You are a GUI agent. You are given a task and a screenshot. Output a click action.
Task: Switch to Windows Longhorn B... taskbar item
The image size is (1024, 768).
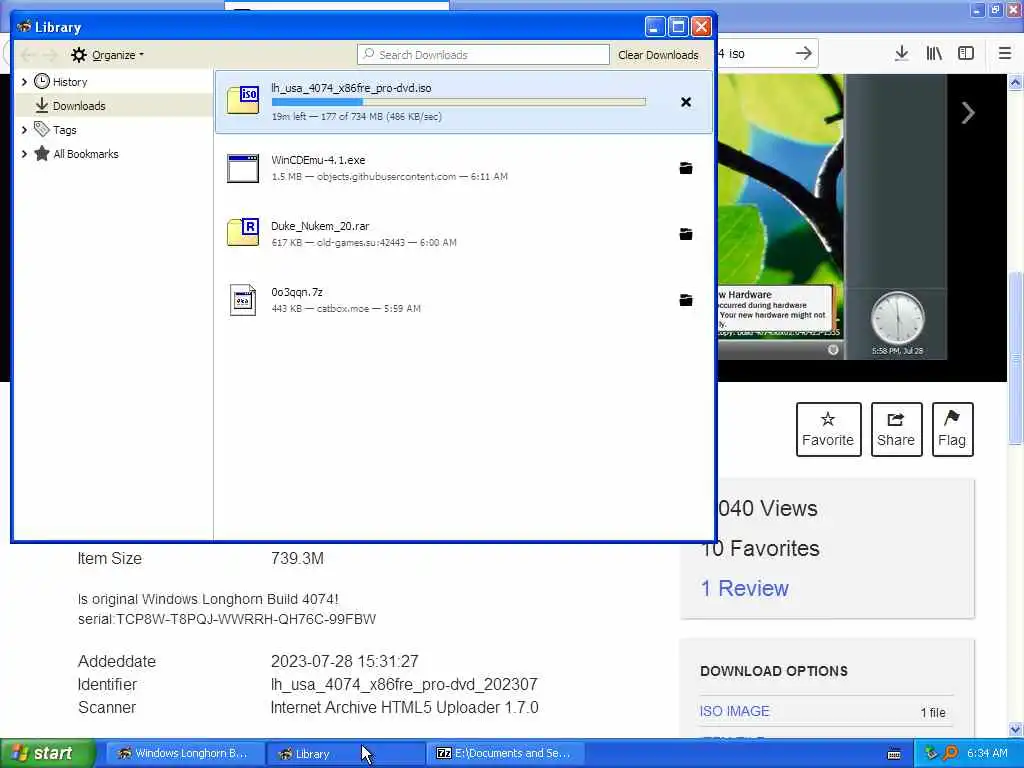click(183, 754)
